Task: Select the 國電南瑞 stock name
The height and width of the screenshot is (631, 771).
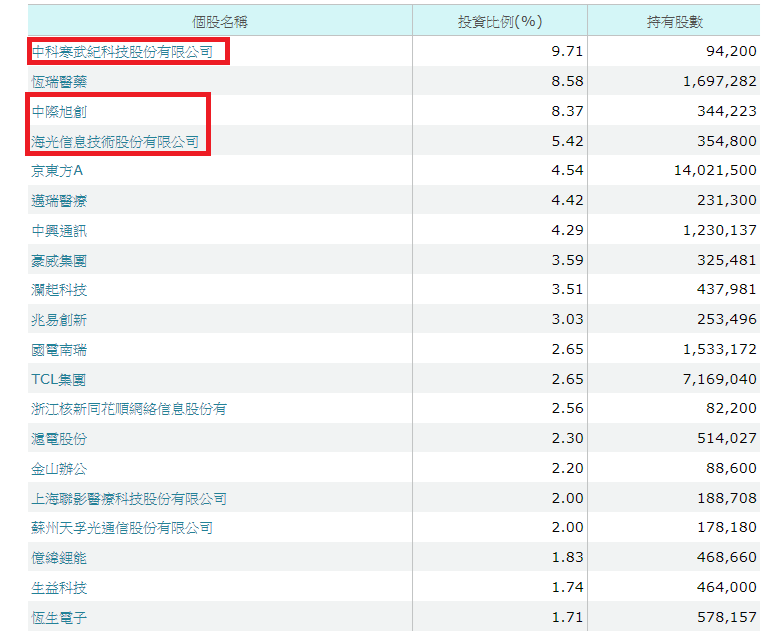Action: (59, 350)
